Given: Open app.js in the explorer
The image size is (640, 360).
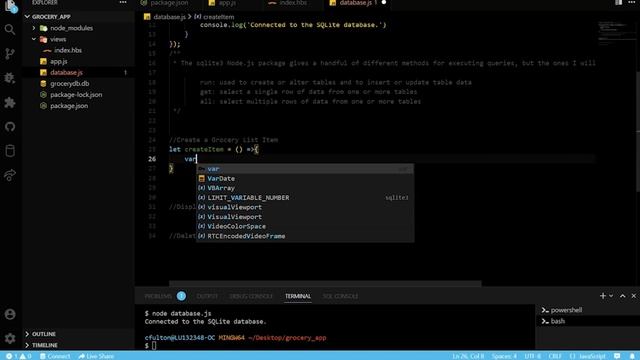Looking at the screenshot, I should click(x=59, y=61).
